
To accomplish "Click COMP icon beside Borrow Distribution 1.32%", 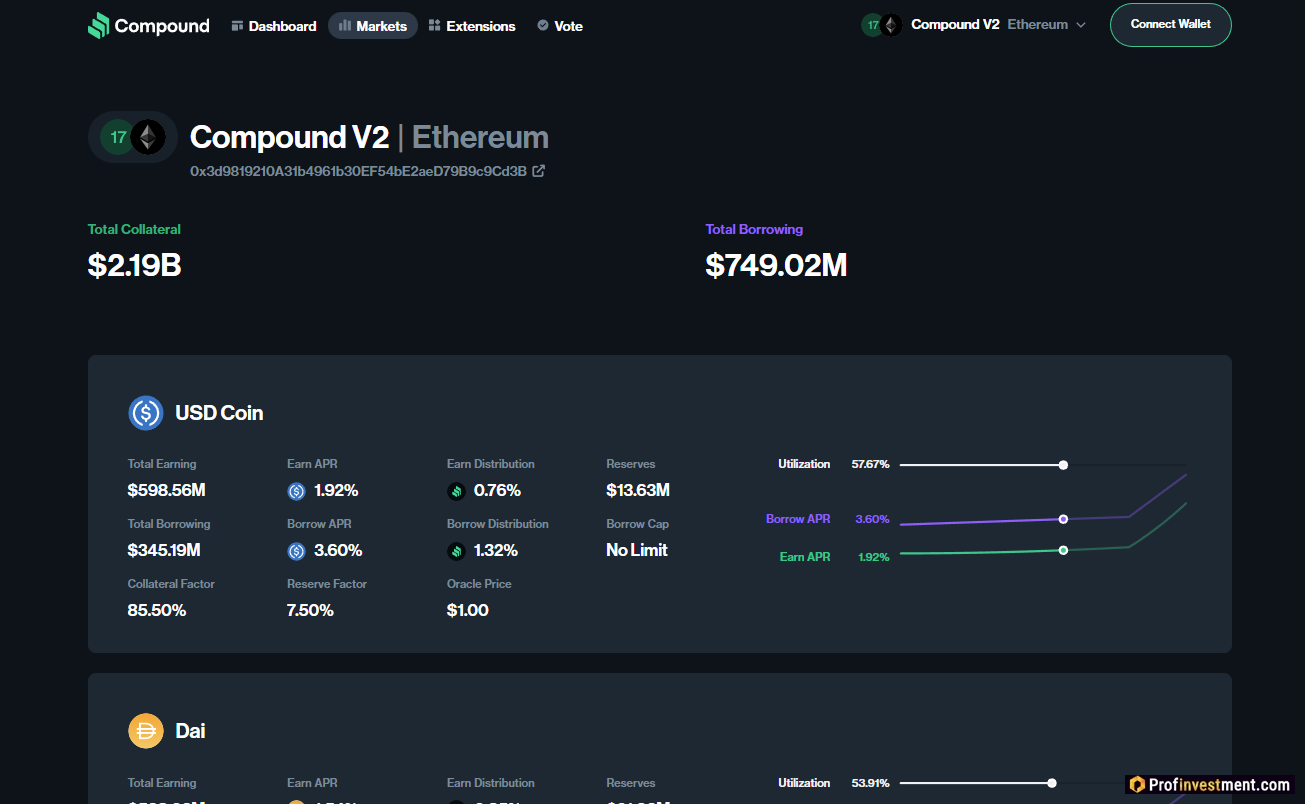I will [x=456, y=551].
